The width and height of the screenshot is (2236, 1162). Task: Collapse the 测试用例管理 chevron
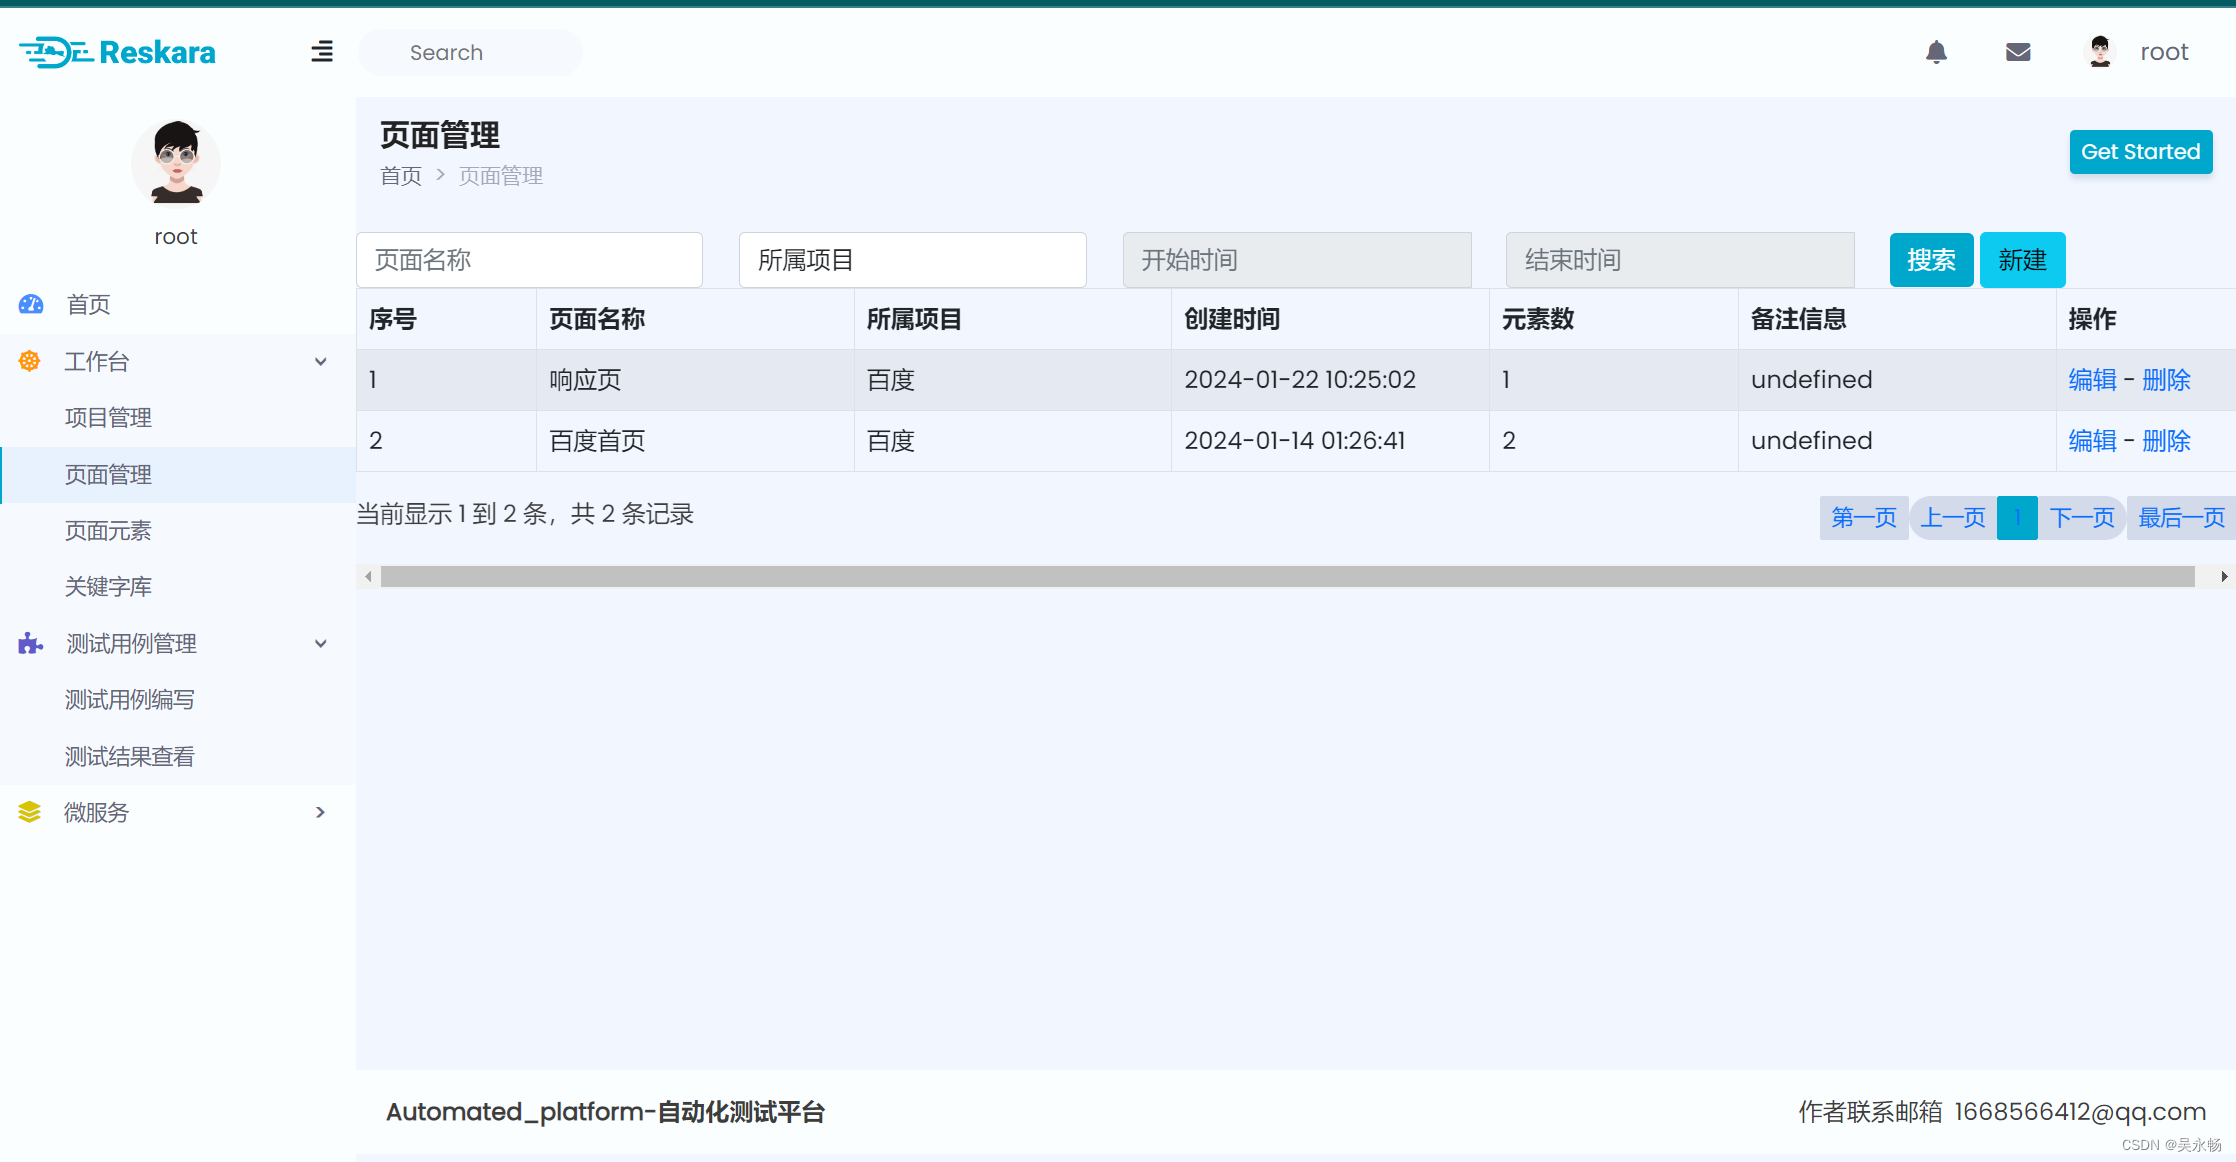321,643
